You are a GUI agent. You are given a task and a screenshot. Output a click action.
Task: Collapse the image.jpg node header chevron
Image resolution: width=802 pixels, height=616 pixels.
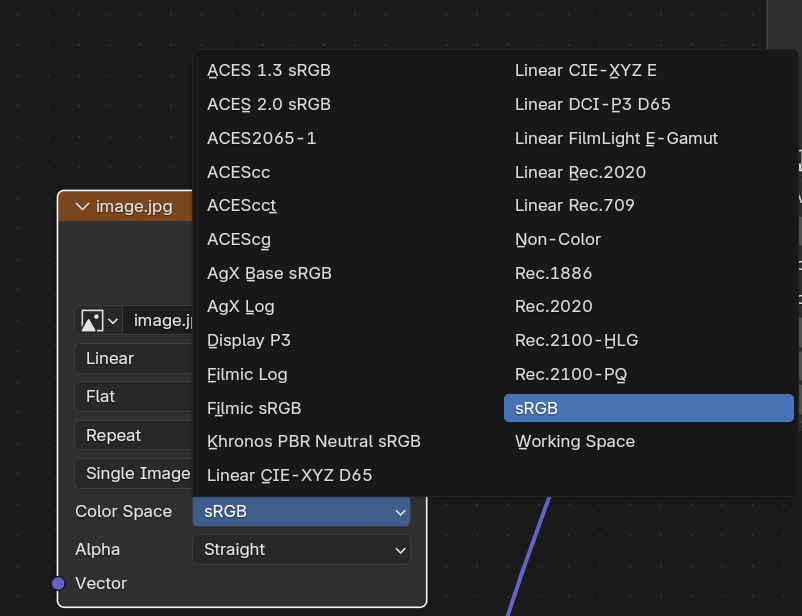[82, 207]
